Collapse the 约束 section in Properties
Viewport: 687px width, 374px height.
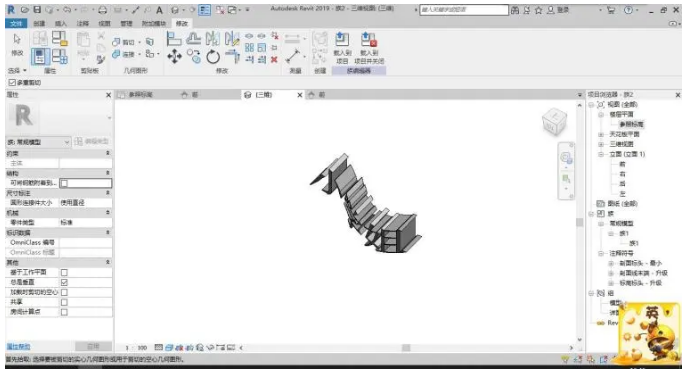108,154
